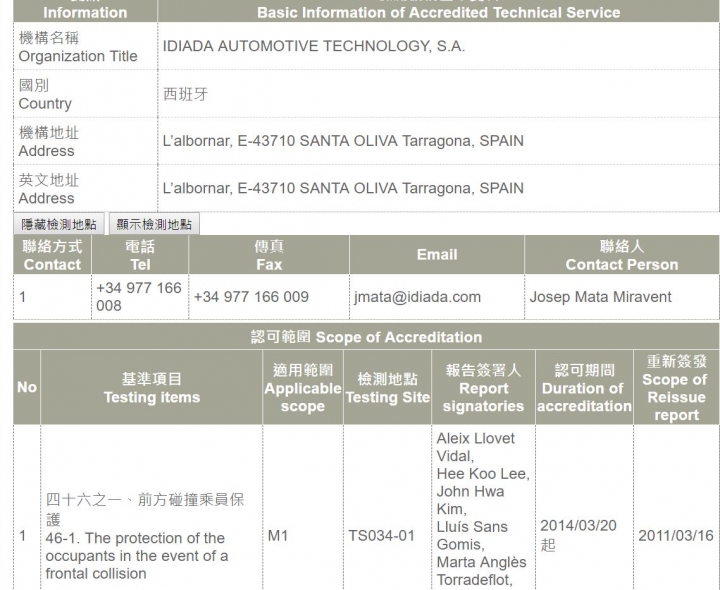Click Basic Information of Accredited Technical Service header
This screenshot has width=720, height=590.
tap(439, 12)
